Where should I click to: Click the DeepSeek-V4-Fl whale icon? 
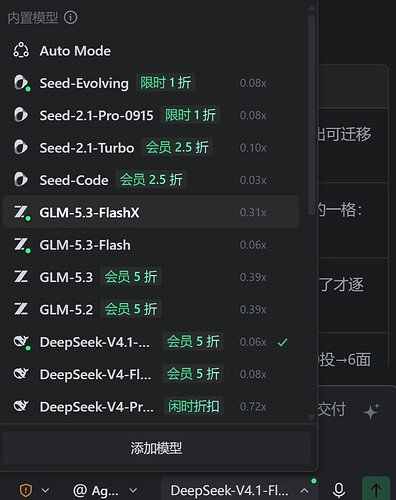[x=21, y=374]
